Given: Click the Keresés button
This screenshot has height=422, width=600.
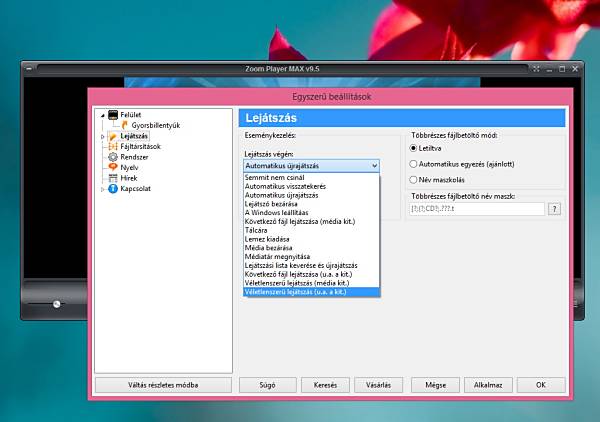Looking at the screenshot, I should (x=325, y=385).
